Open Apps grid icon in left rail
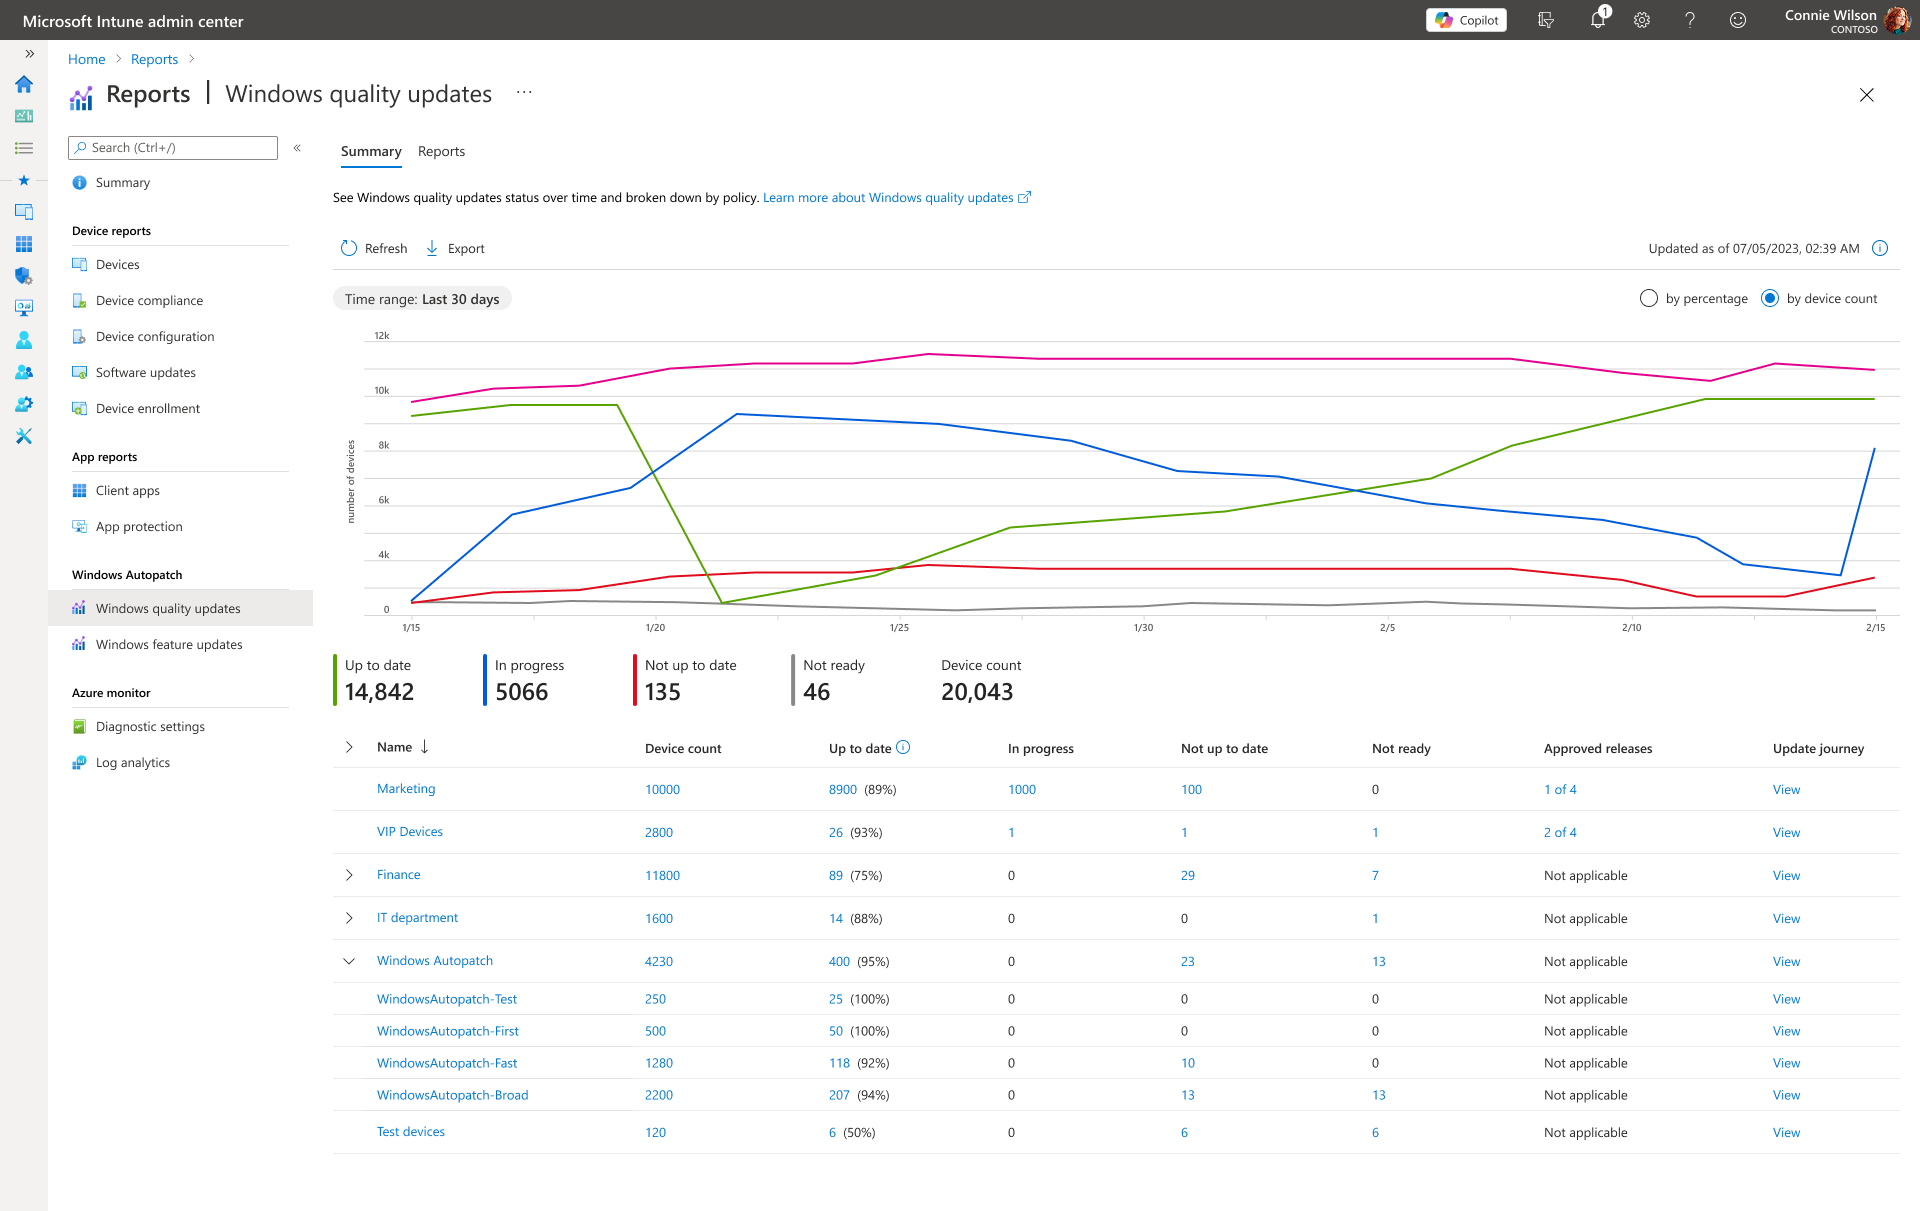The image size is (1920, 1211). [24, 244]
